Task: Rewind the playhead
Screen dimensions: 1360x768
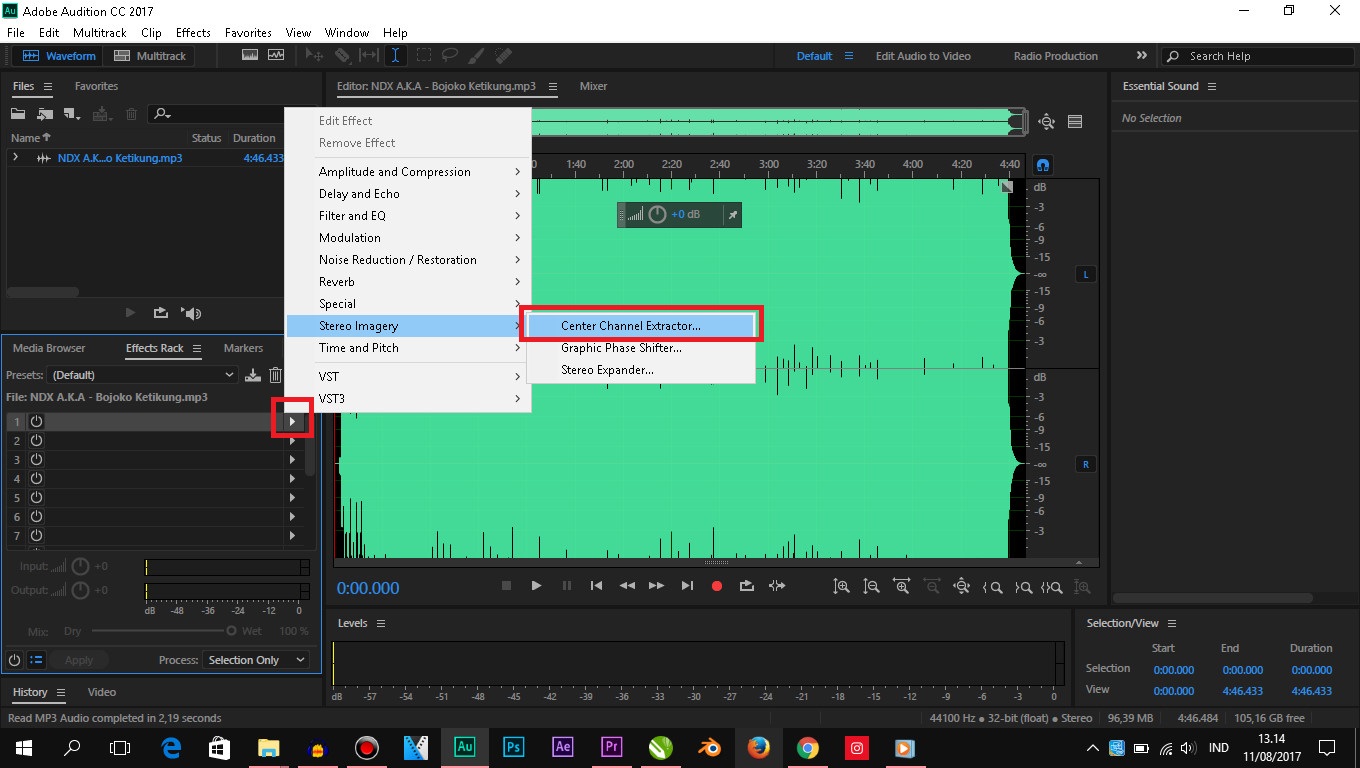Action: [x=627, y=586]
